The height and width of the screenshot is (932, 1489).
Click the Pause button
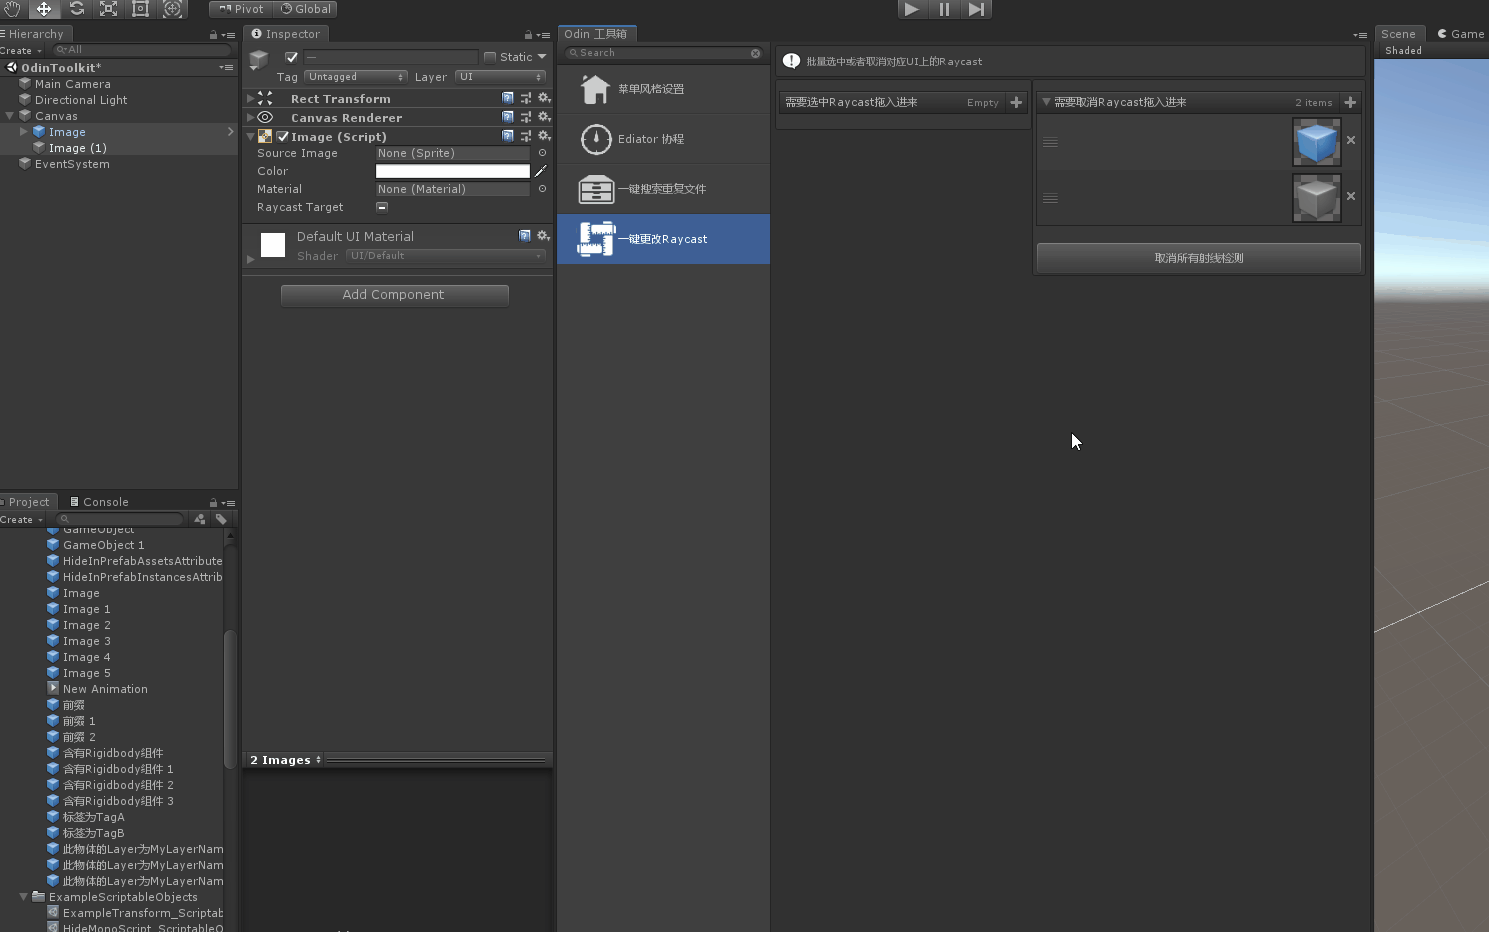point(944,9)
